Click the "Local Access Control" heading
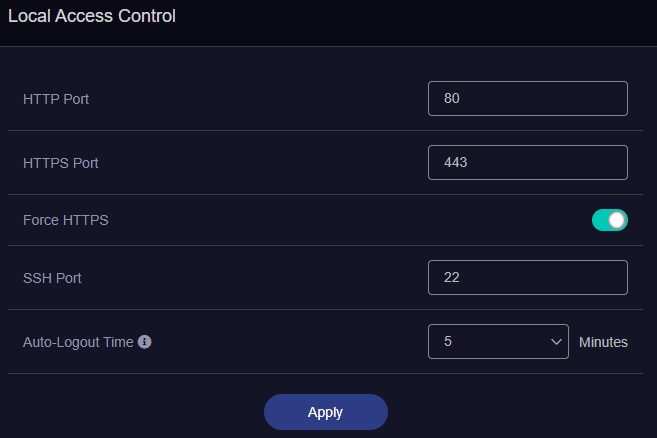657x438 pixels. (91, 17)
